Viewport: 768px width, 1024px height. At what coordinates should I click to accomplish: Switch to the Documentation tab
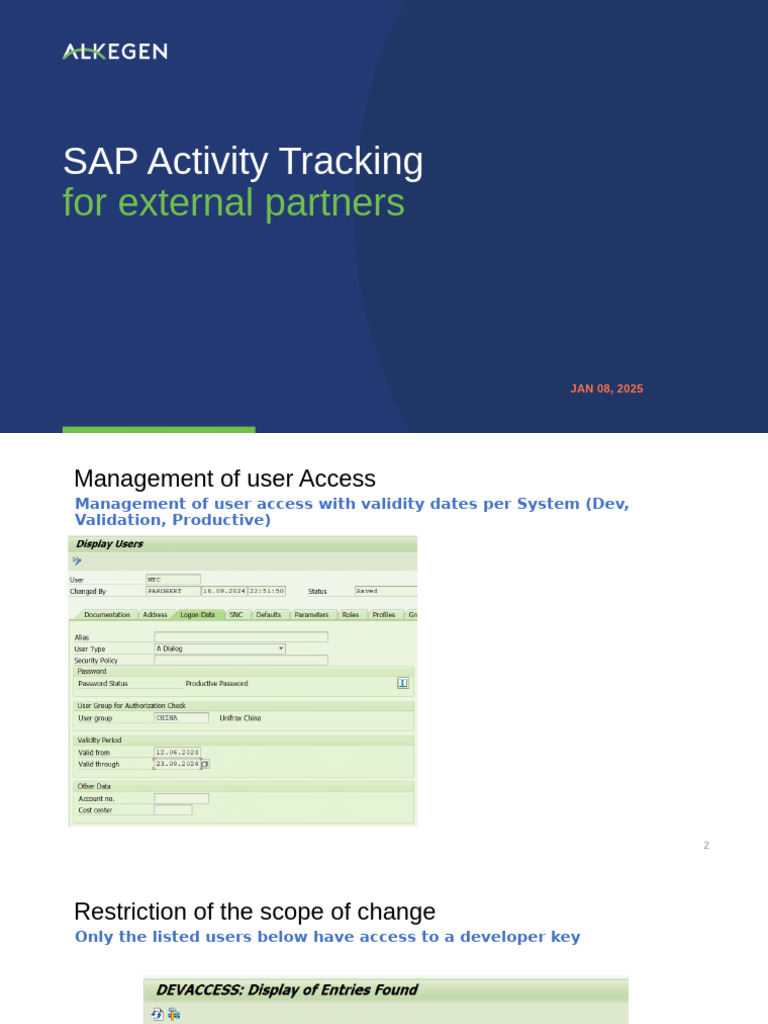pos(106,615)
